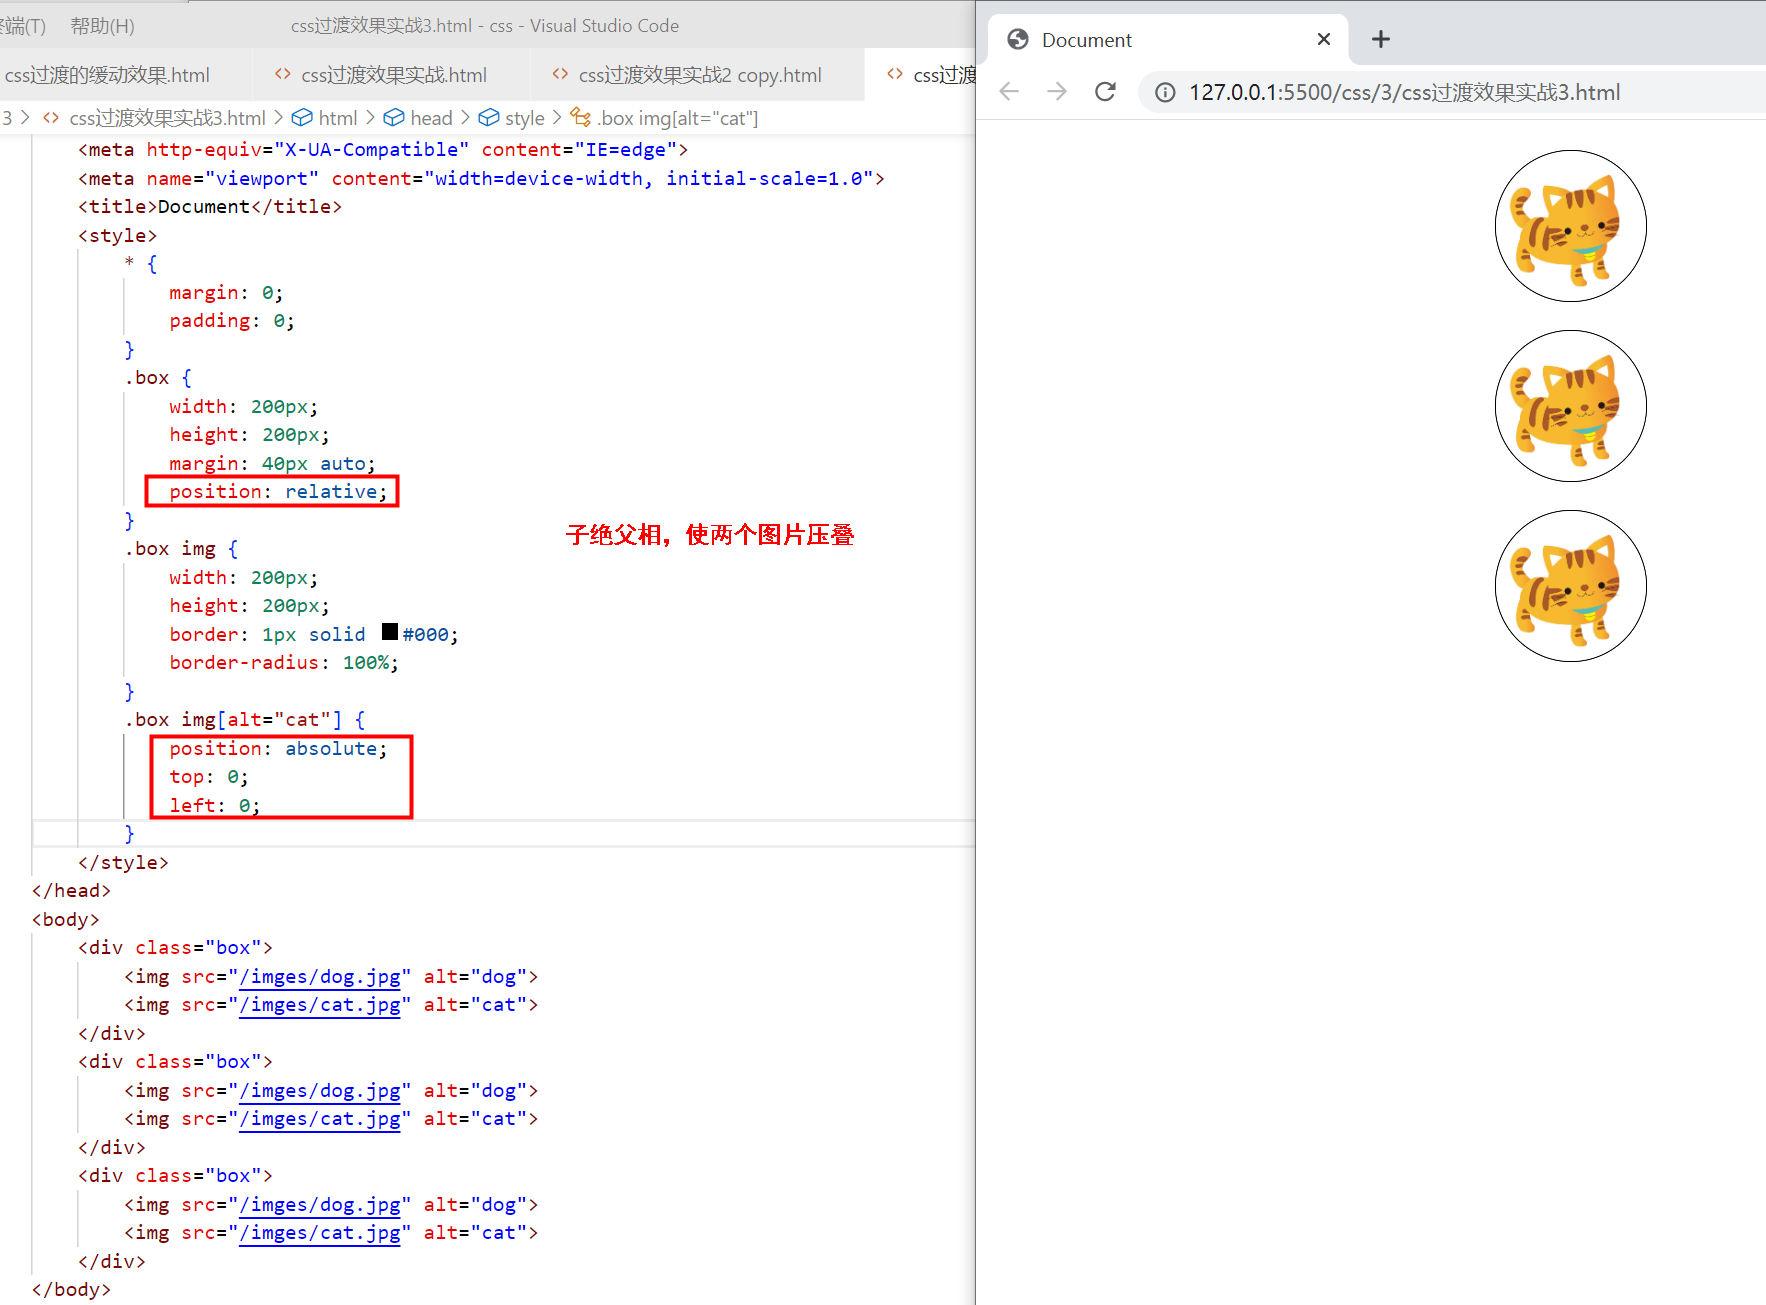
Task: Open the first /imges/dog.jpg link
Action: coord(319,977)
